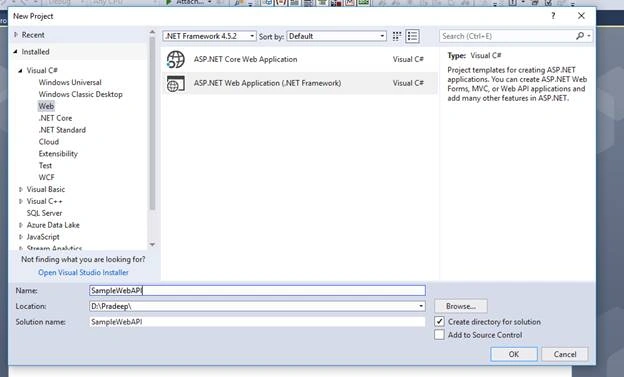Image resolution: width=624 pixels, height=377 pixels.
Task: Select Windows Classic Desktop category
Action: [80, 94]
